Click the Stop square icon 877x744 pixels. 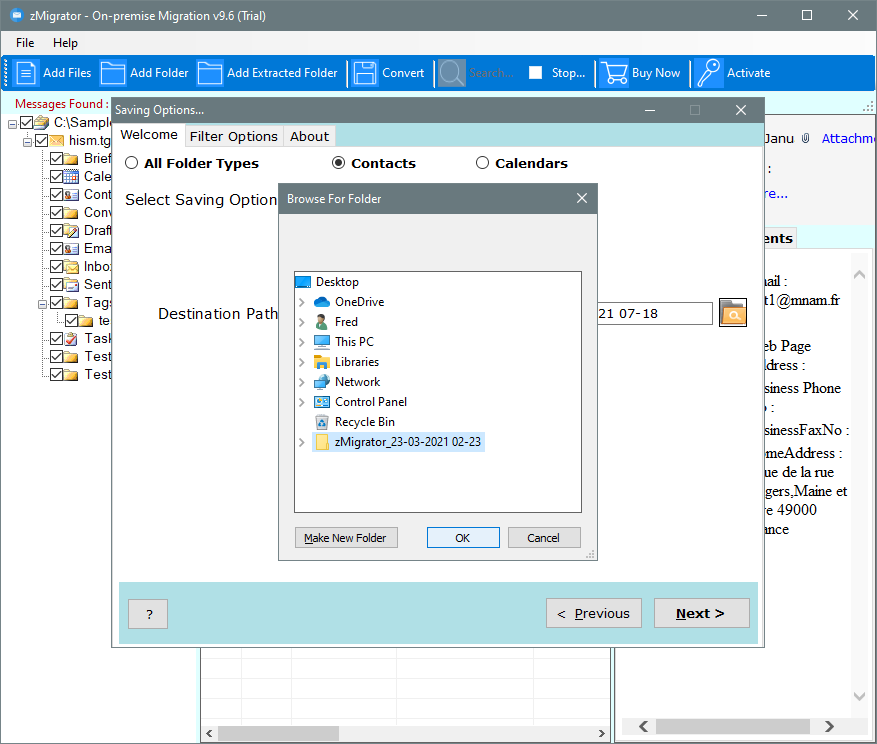[535, 73]
